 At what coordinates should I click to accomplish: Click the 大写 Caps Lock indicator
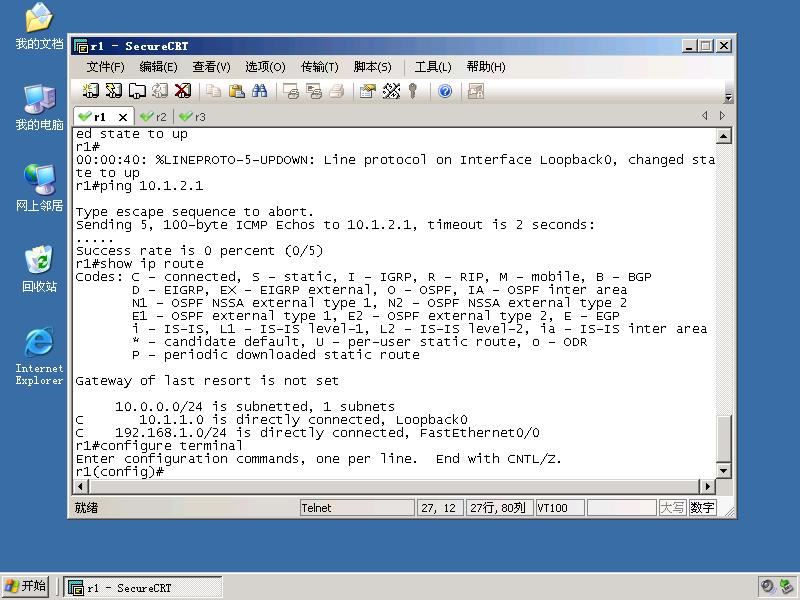pos(672,508)
